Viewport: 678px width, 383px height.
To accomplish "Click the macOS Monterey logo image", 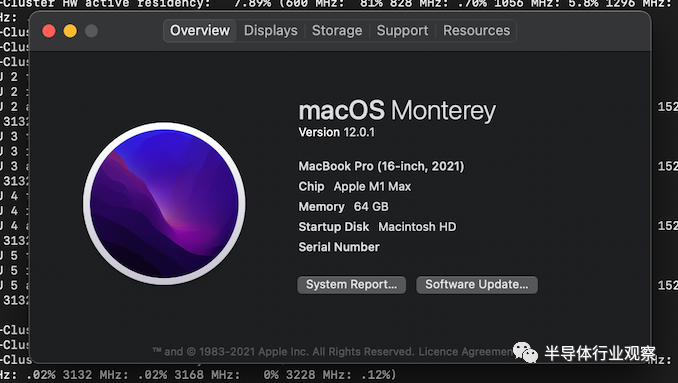I will (x=164, y=203).
